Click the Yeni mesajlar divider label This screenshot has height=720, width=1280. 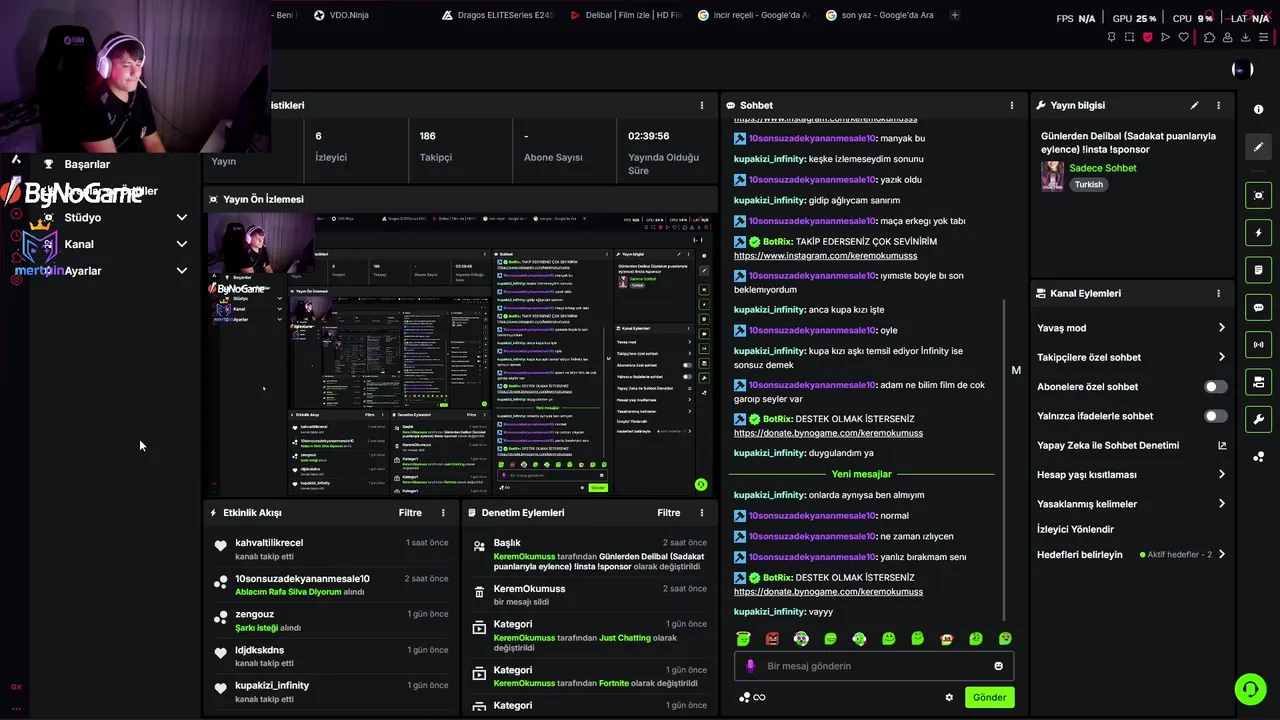[x=861, y=474]
